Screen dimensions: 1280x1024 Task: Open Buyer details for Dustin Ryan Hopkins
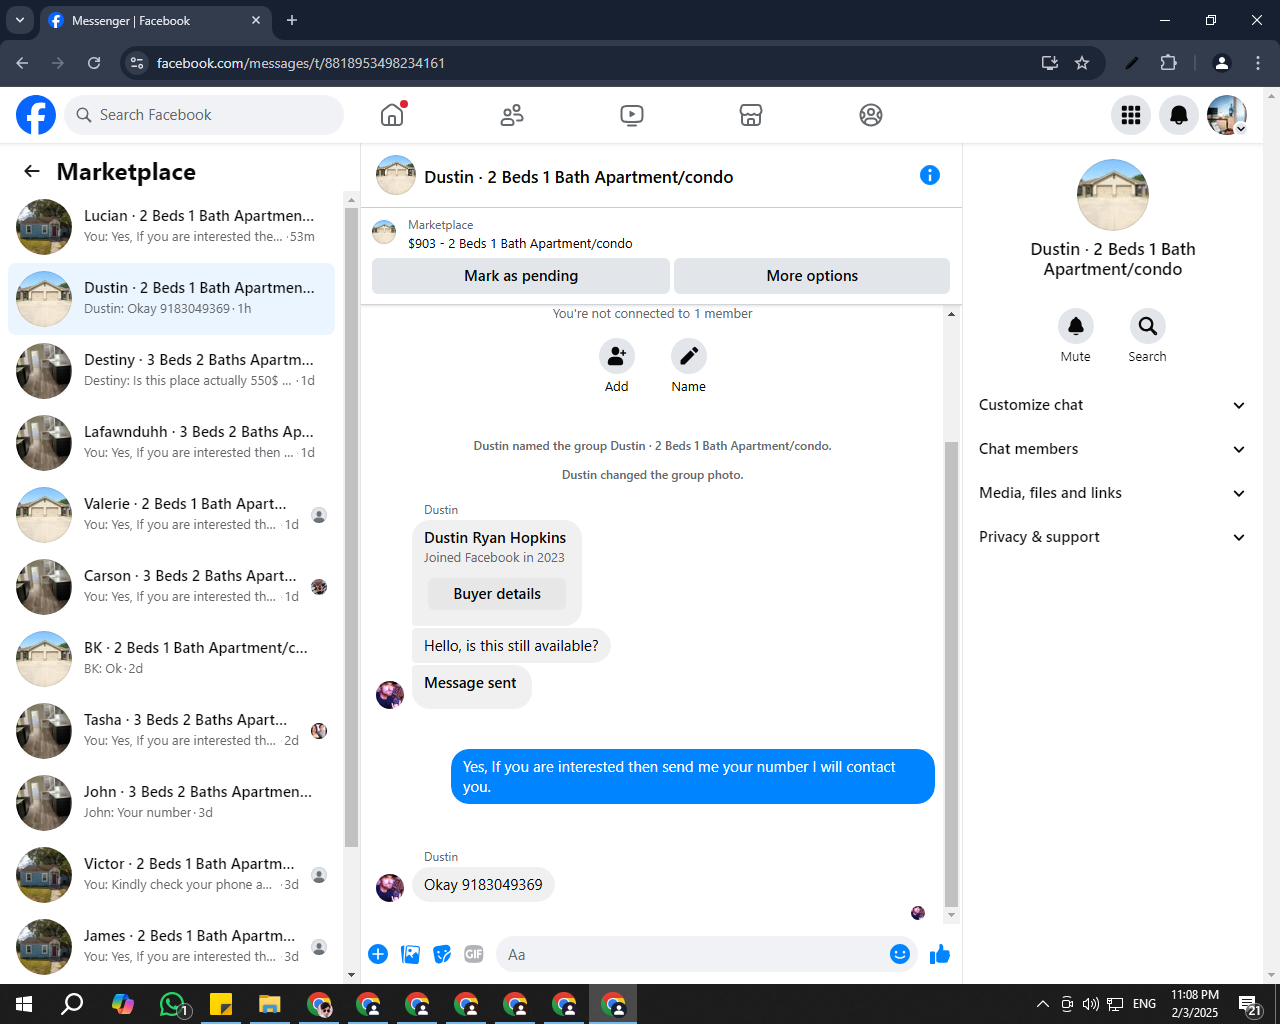[x=497, y=594]
